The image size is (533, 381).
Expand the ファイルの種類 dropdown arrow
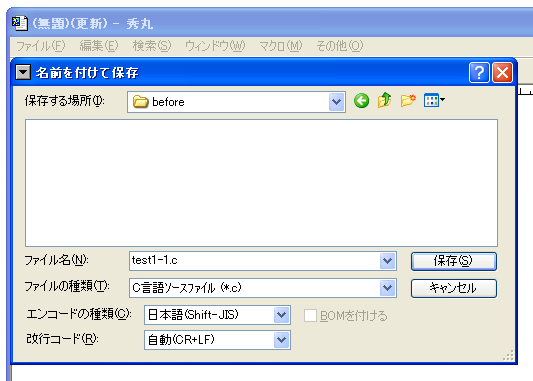[x=388, y=288]
